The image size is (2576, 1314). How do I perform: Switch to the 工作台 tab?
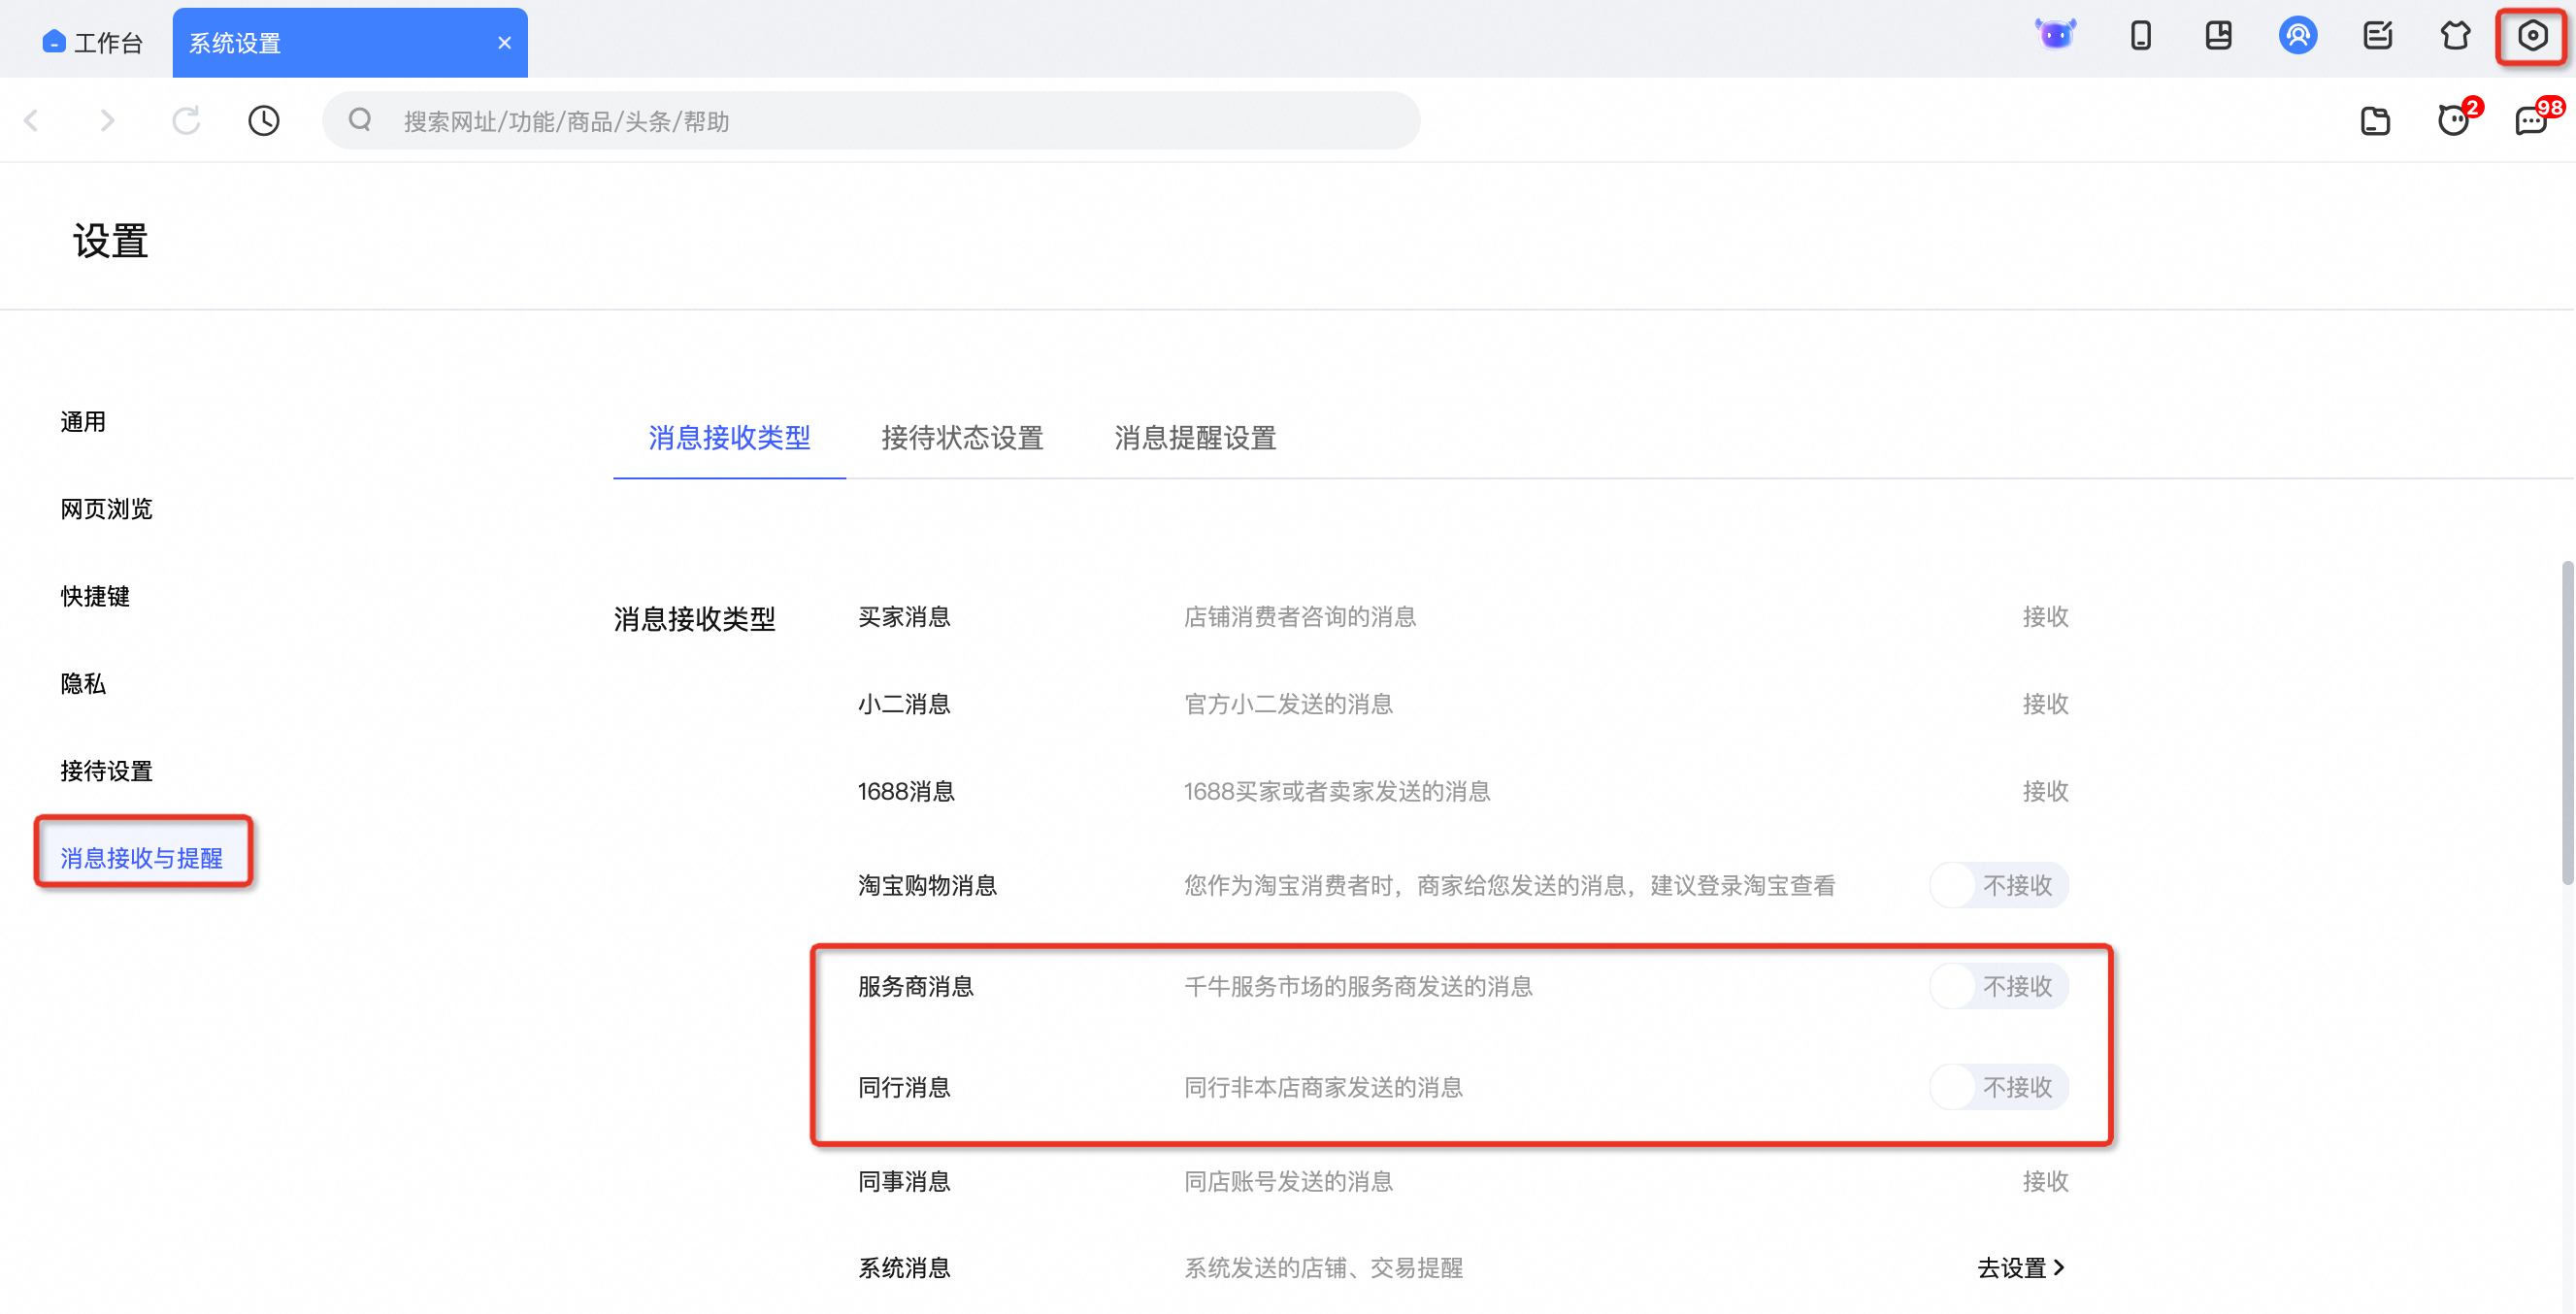[x=94, y=43]
